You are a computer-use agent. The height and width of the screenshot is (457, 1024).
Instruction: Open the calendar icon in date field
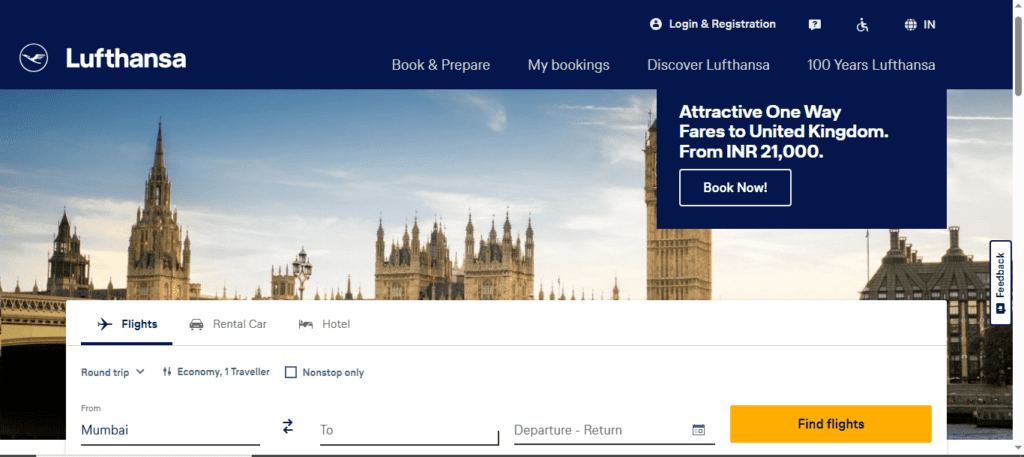[x=699, y=430]
